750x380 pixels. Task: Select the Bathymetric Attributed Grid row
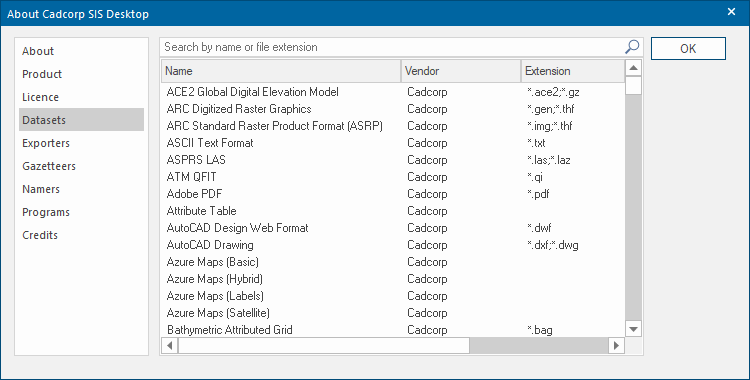[393, 330]
